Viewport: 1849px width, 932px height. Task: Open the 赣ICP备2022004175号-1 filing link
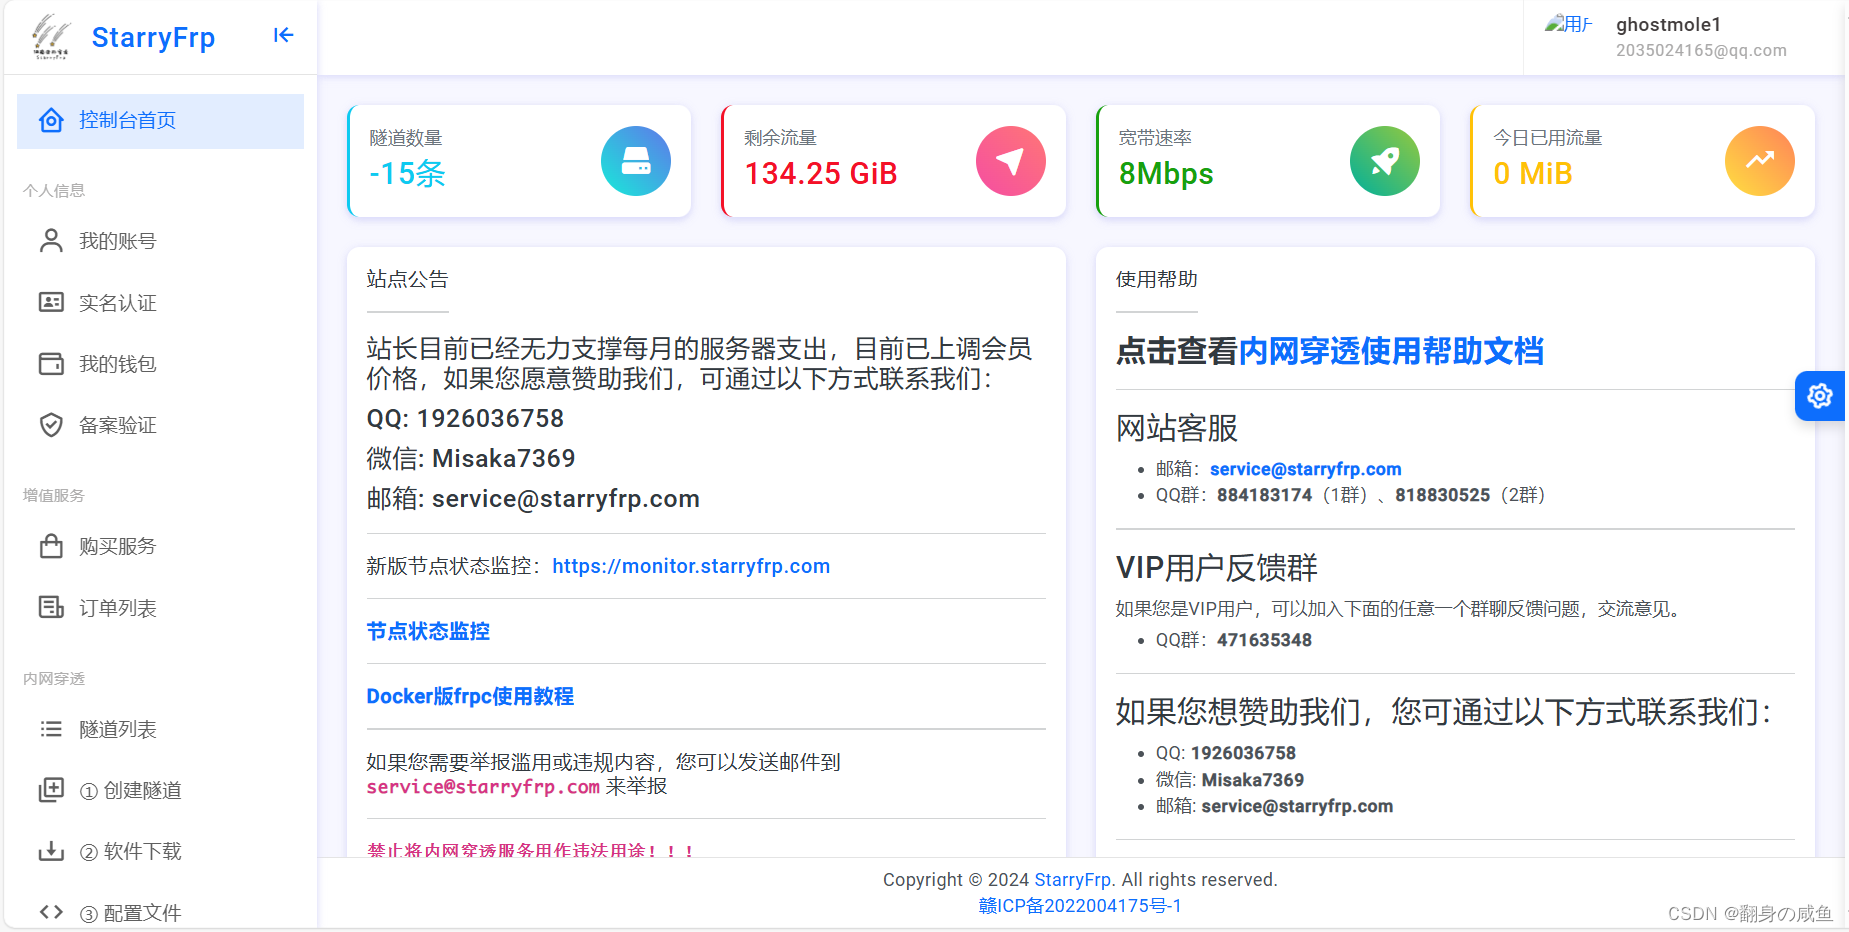(x=1080, y=906)
